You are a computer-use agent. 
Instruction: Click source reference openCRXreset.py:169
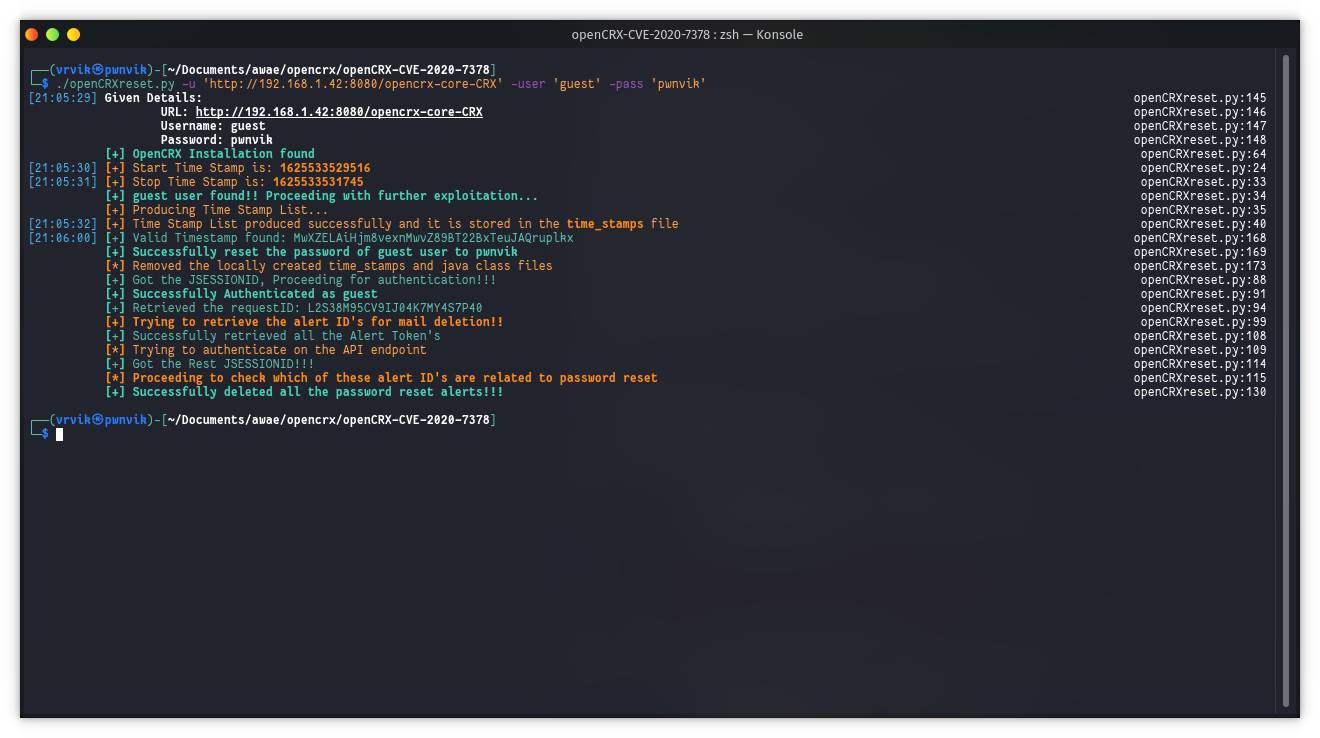pos(1200,252)
